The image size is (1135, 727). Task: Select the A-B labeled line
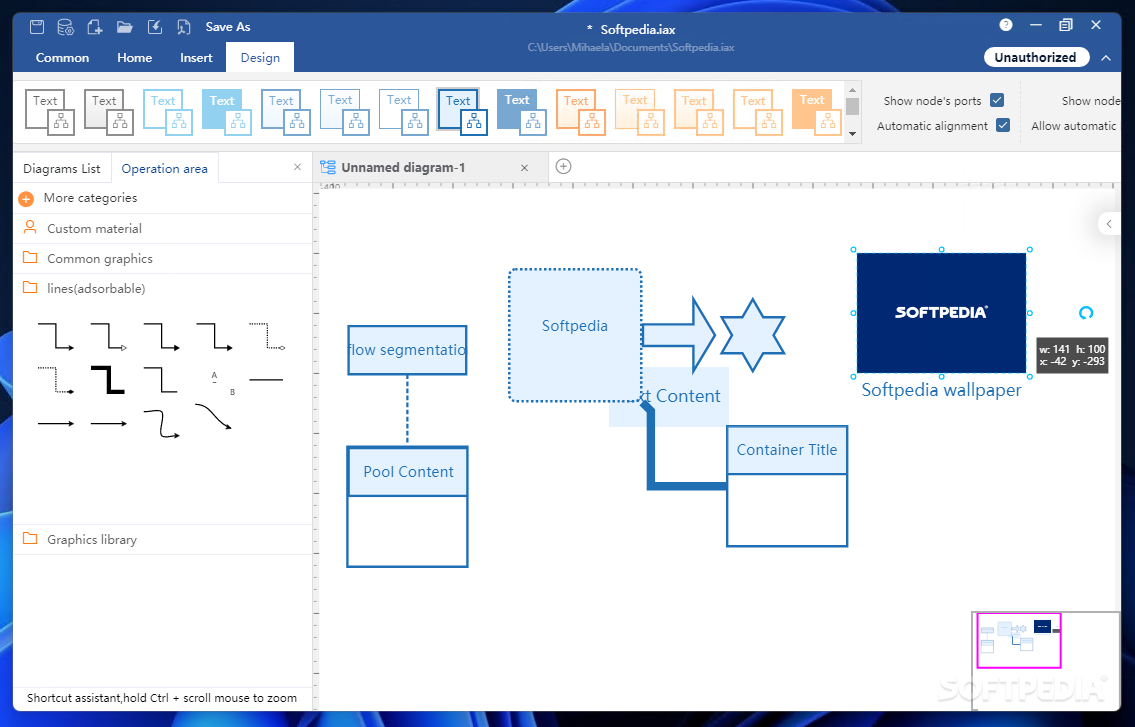pyautogui.click(x=223, y=383)
